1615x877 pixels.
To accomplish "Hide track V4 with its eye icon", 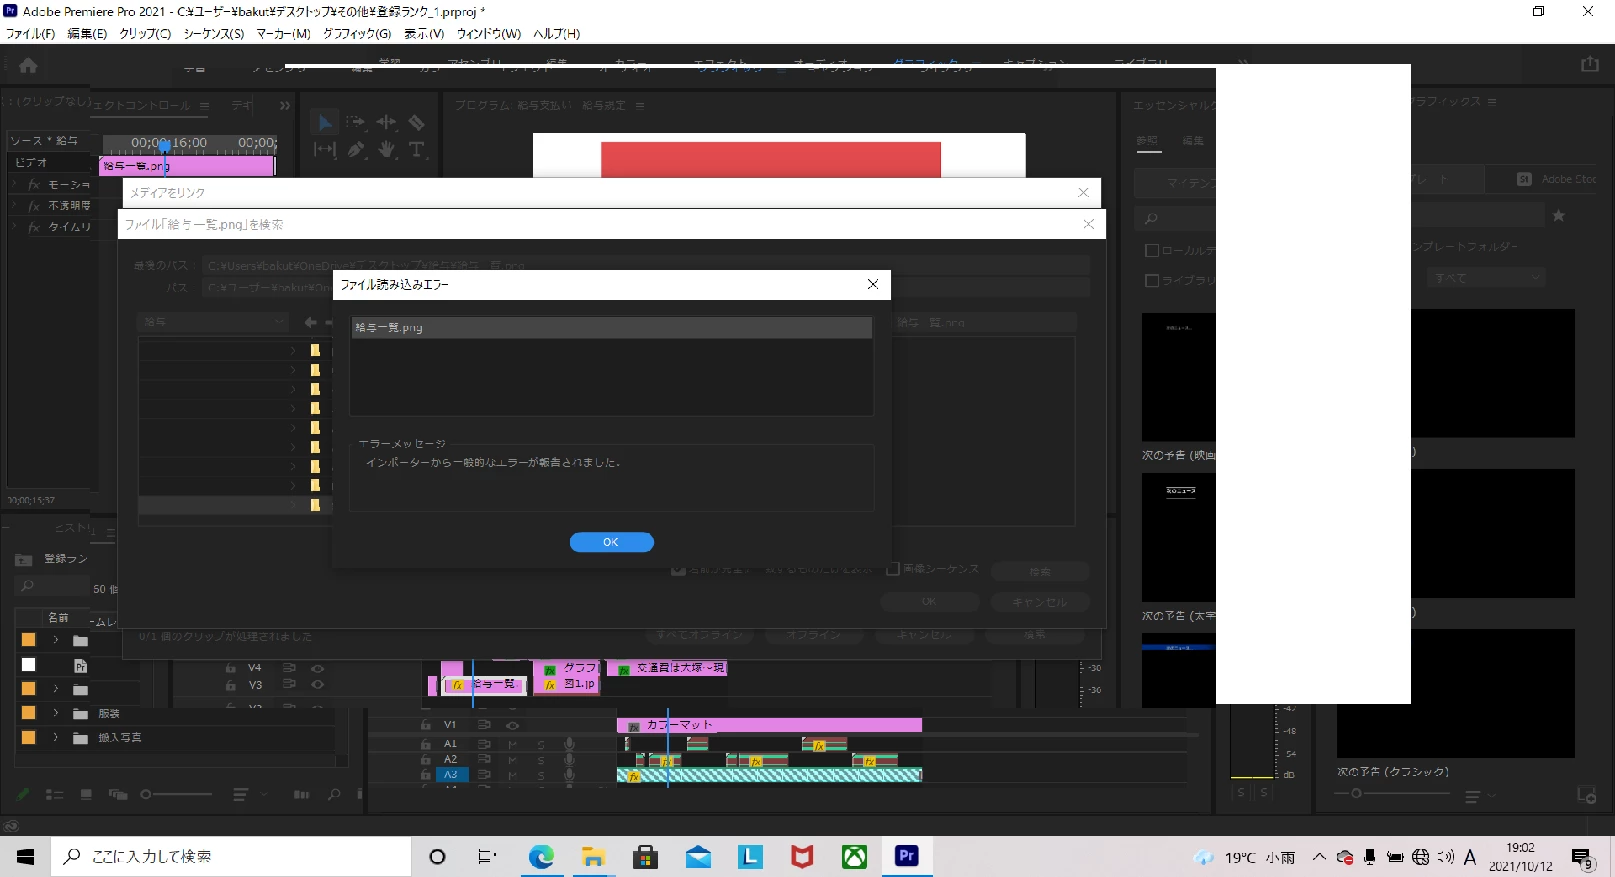I will coord(318,668).
